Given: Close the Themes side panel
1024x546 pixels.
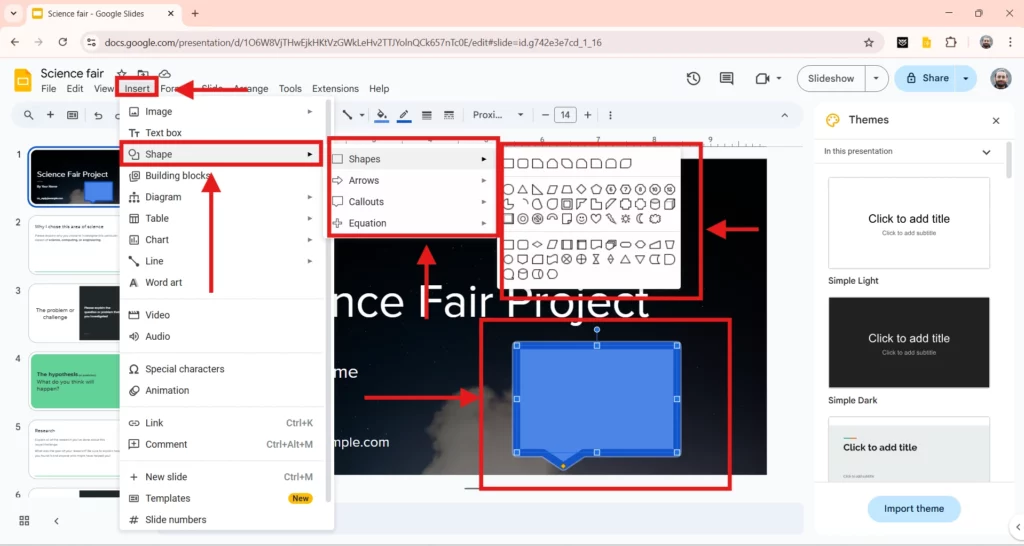Looking at the screenshot, I should click(x=995, y=120).
